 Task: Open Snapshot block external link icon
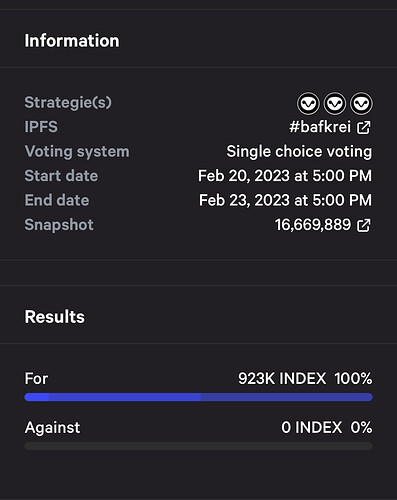pos(364,225)
